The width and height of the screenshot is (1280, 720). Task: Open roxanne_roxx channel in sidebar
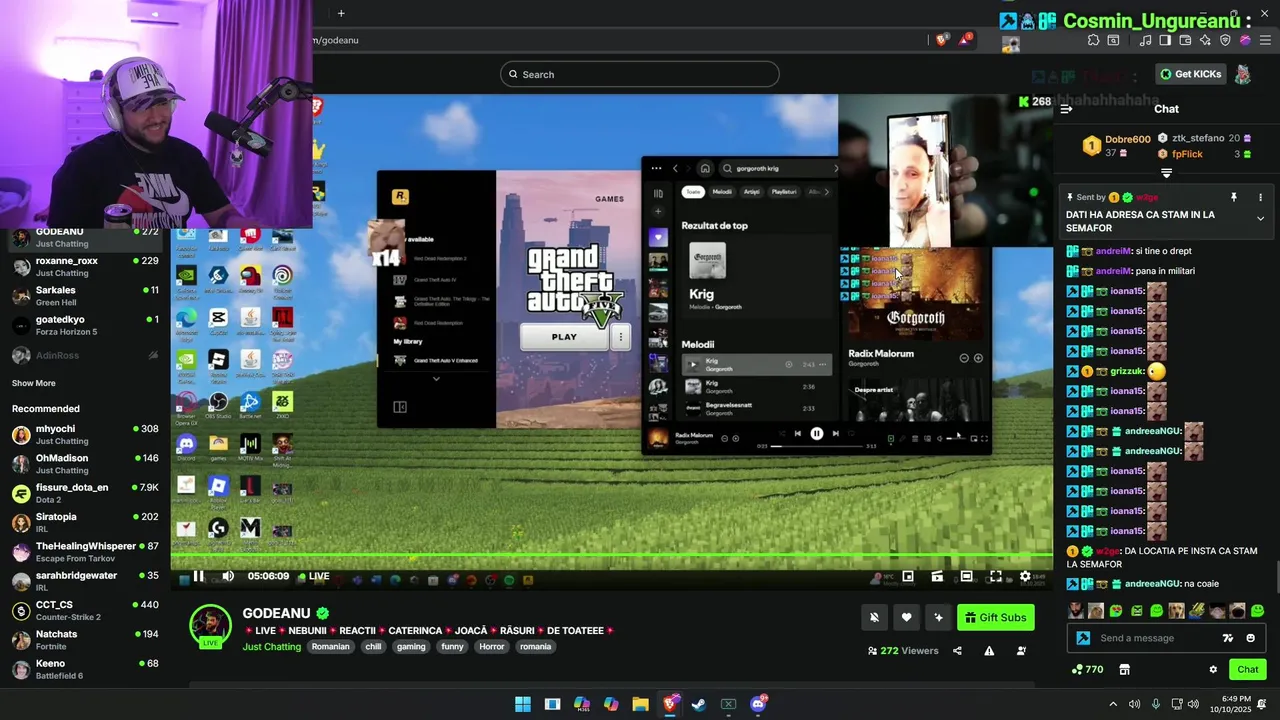(85, 266)
